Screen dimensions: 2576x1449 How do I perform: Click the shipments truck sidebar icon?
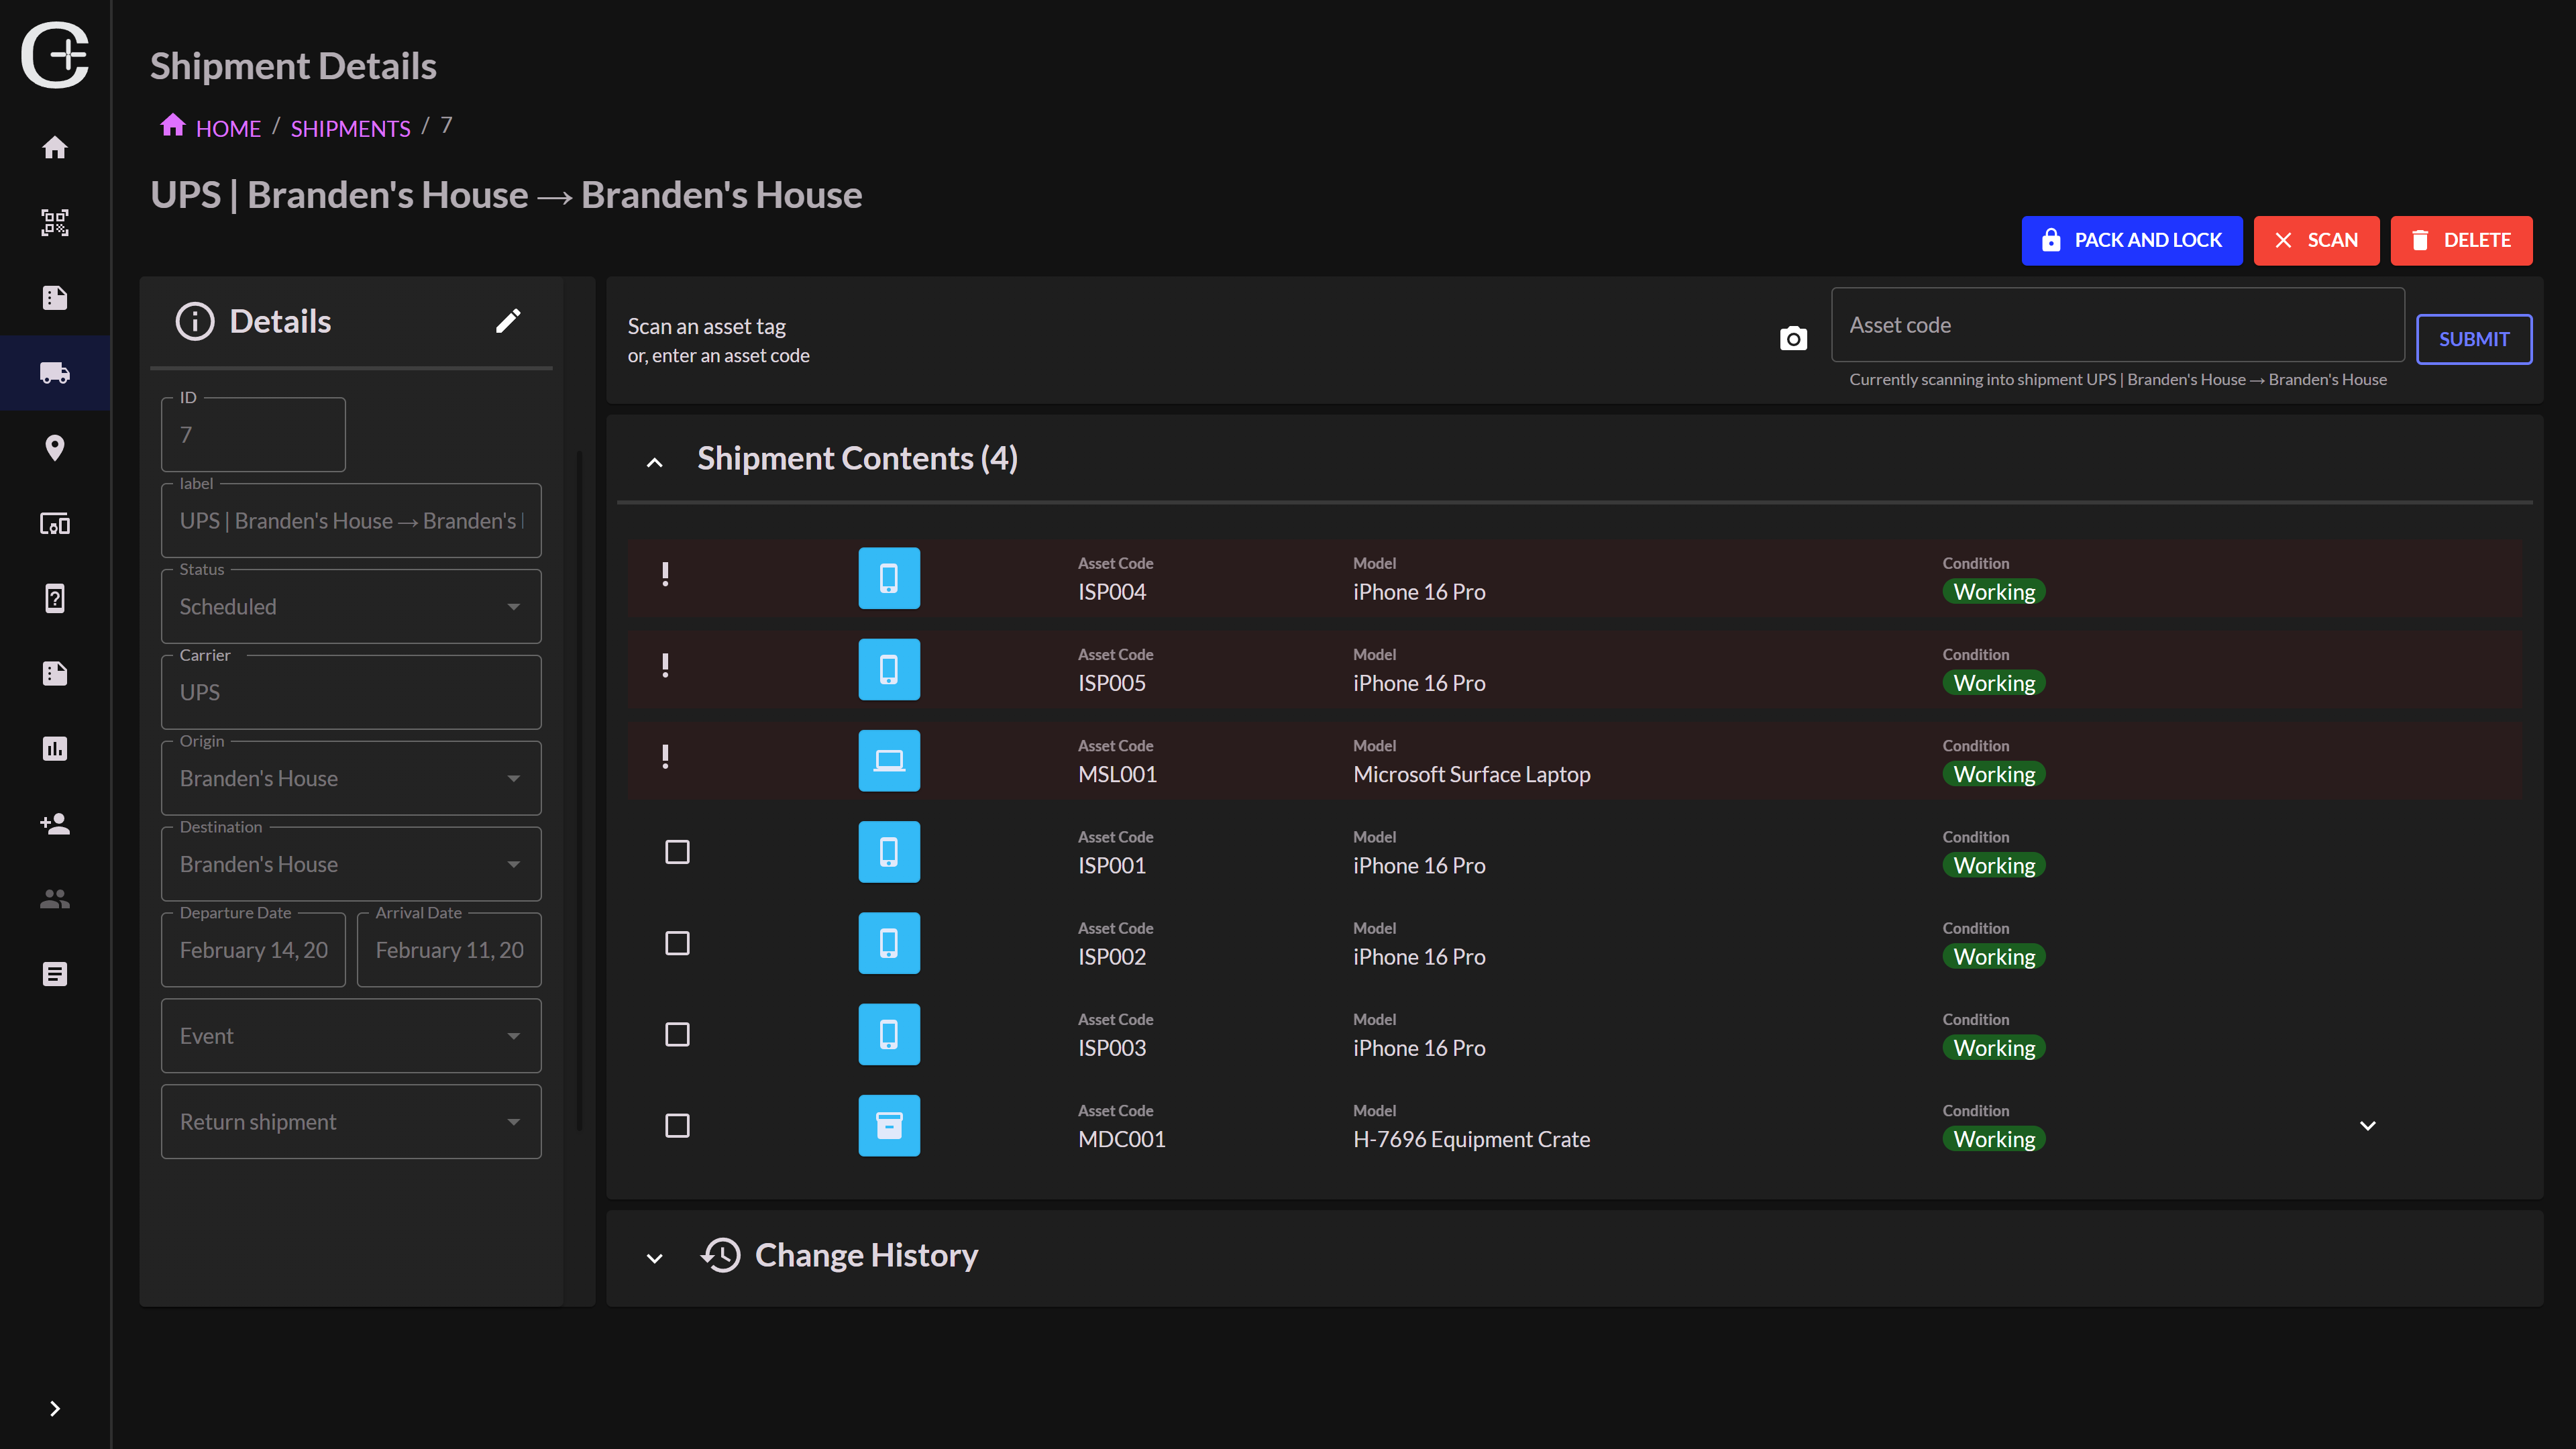55,373
